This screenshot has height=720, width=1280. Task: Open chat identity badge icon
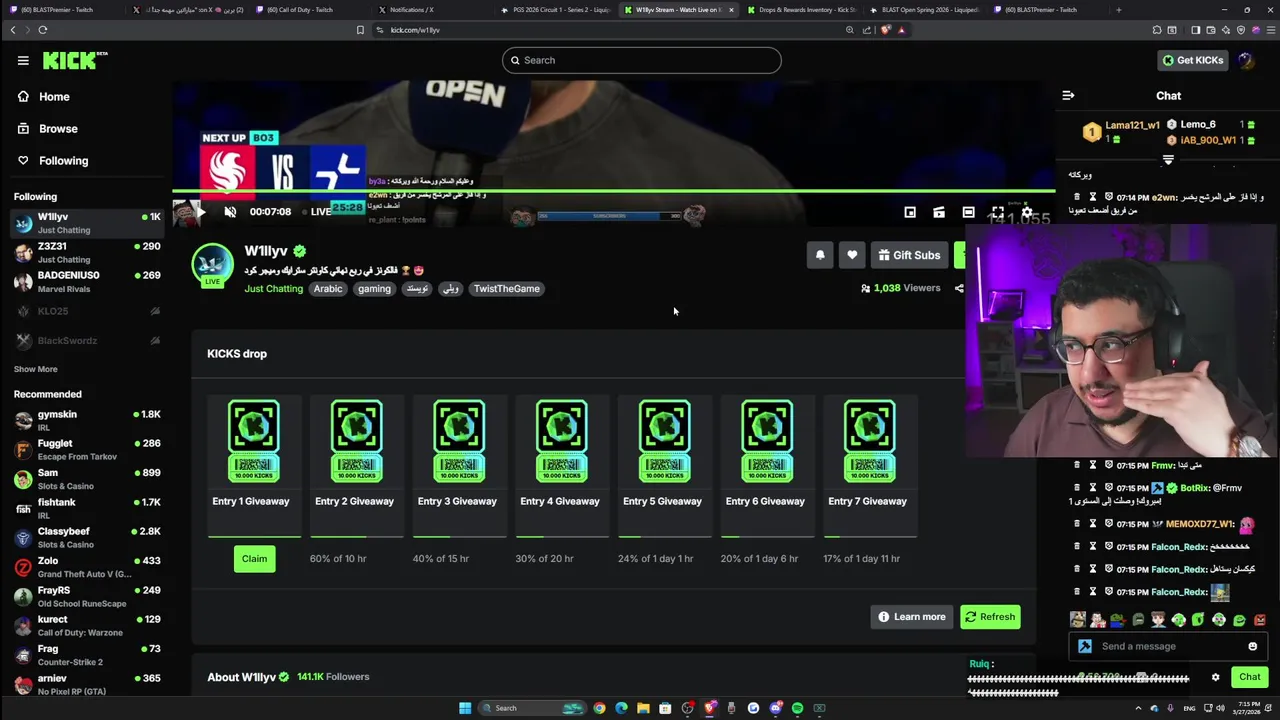[x=1085, y=647]
